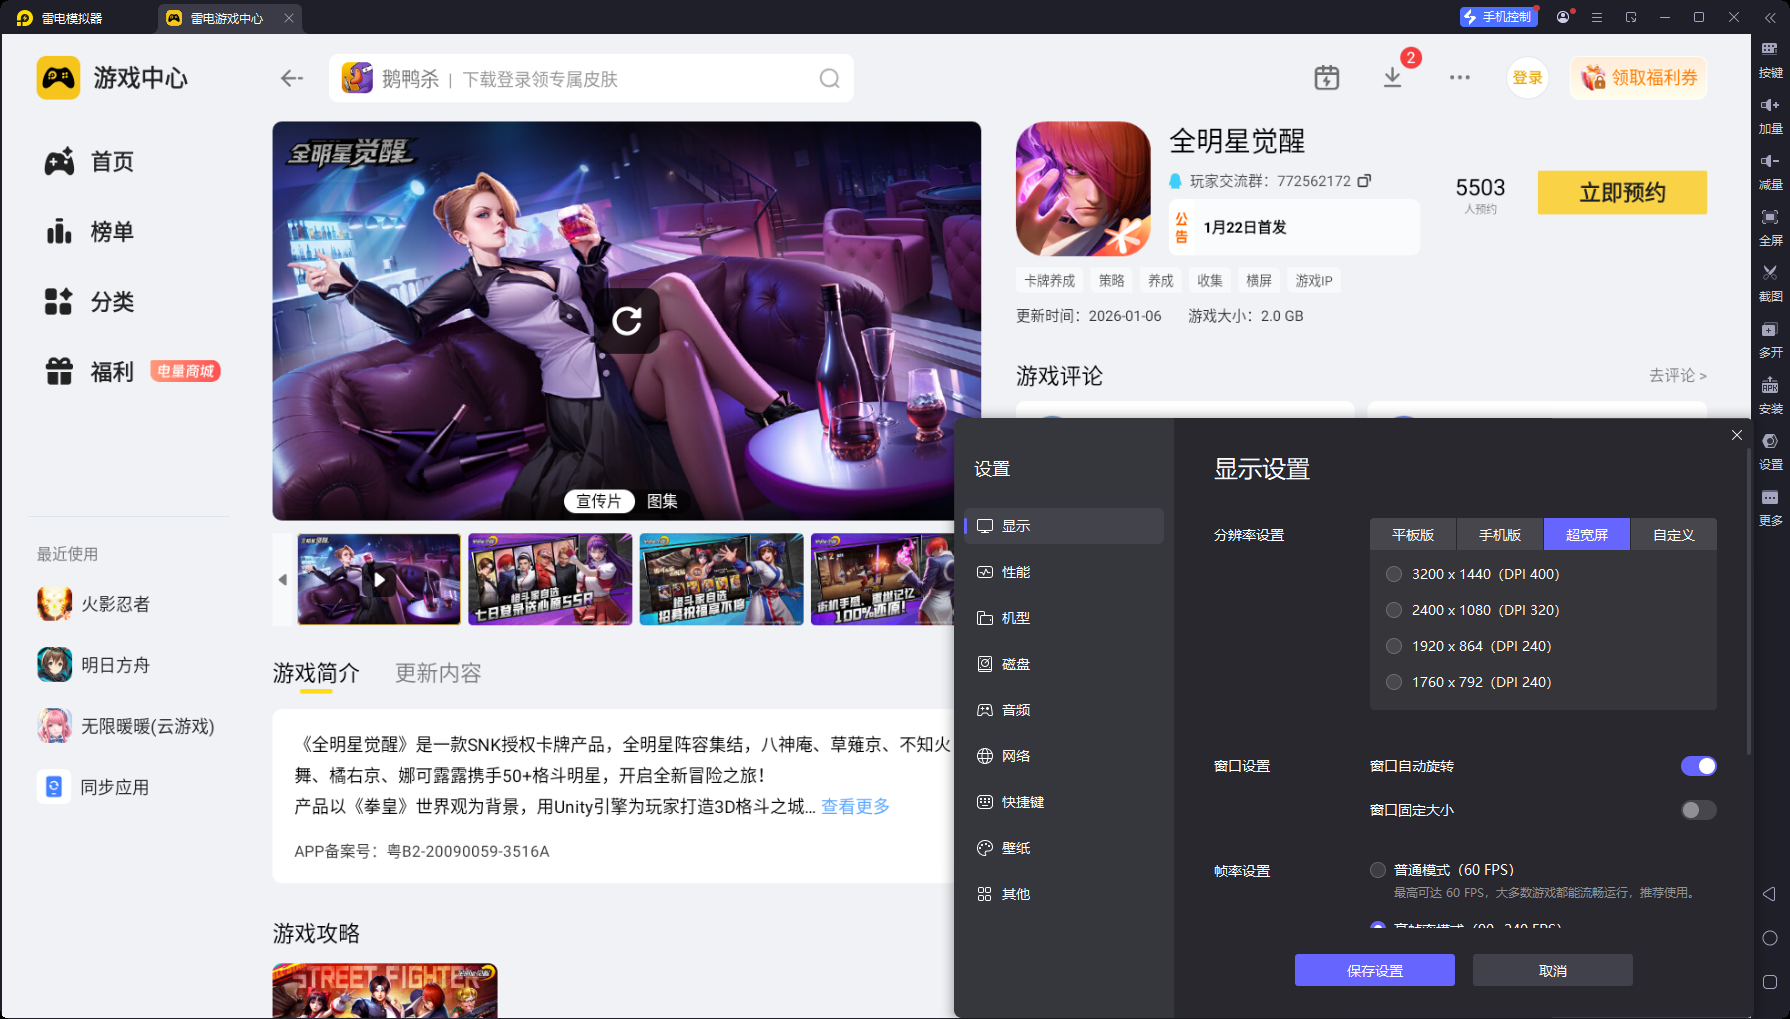Click the search magnifier icon
Image resolution: width=1790 pixels, height=1019 pixels.
(829, 78)
